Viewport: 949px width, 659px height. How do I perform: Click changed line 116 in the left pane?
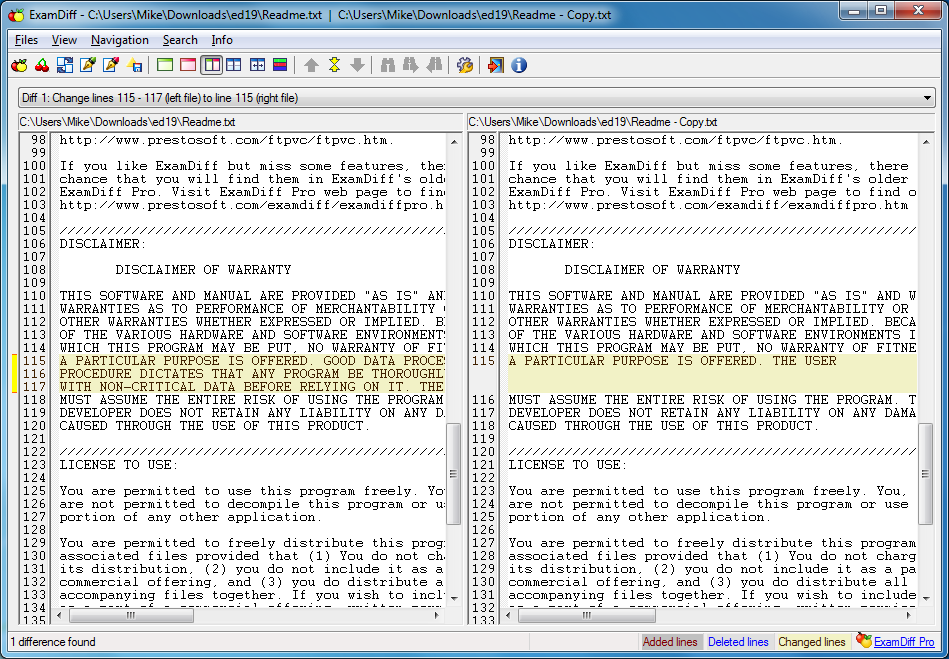click(252, 374)
